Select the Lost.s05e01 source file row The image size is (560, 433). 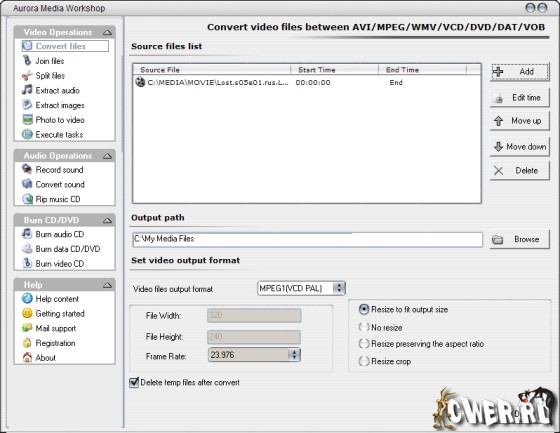coord(307,83)
